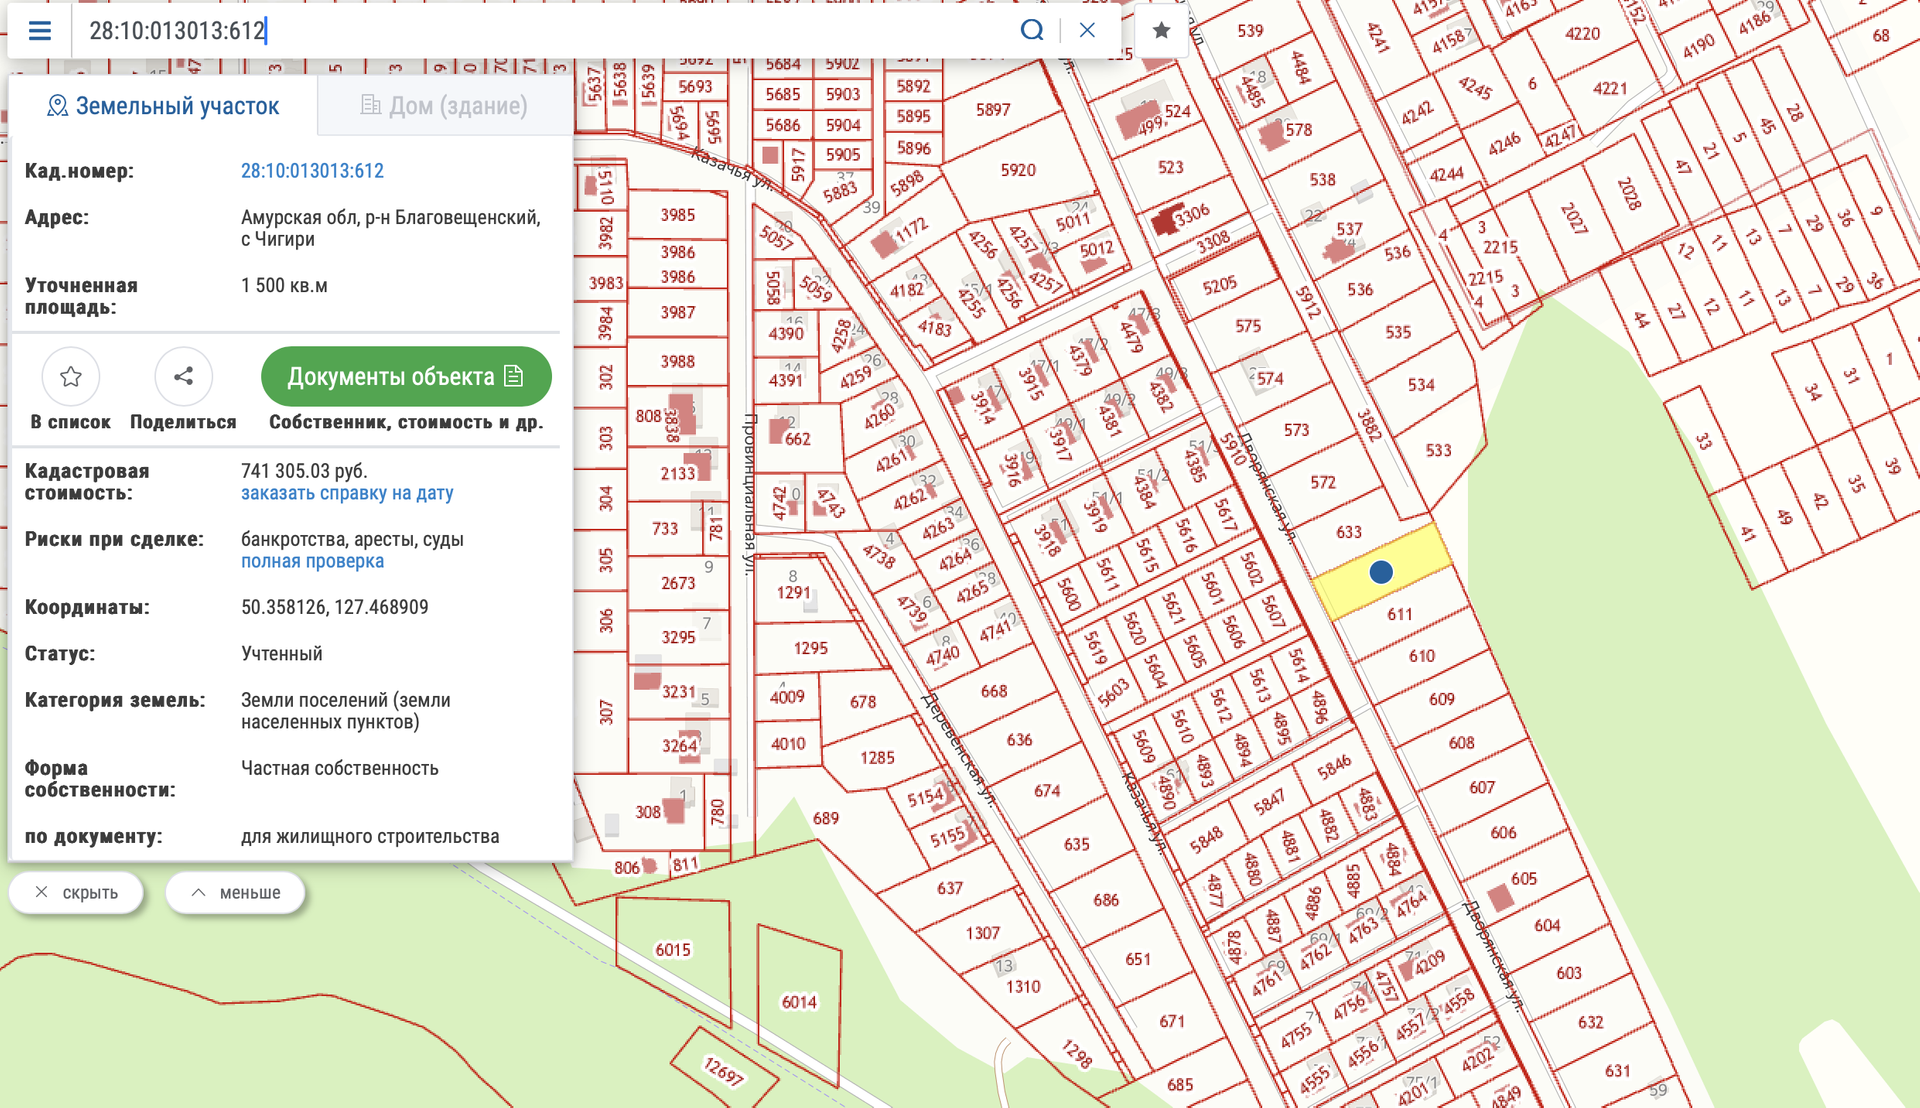Click the magnifier search icon
1920x1108 pixels.
(1032, 31)
